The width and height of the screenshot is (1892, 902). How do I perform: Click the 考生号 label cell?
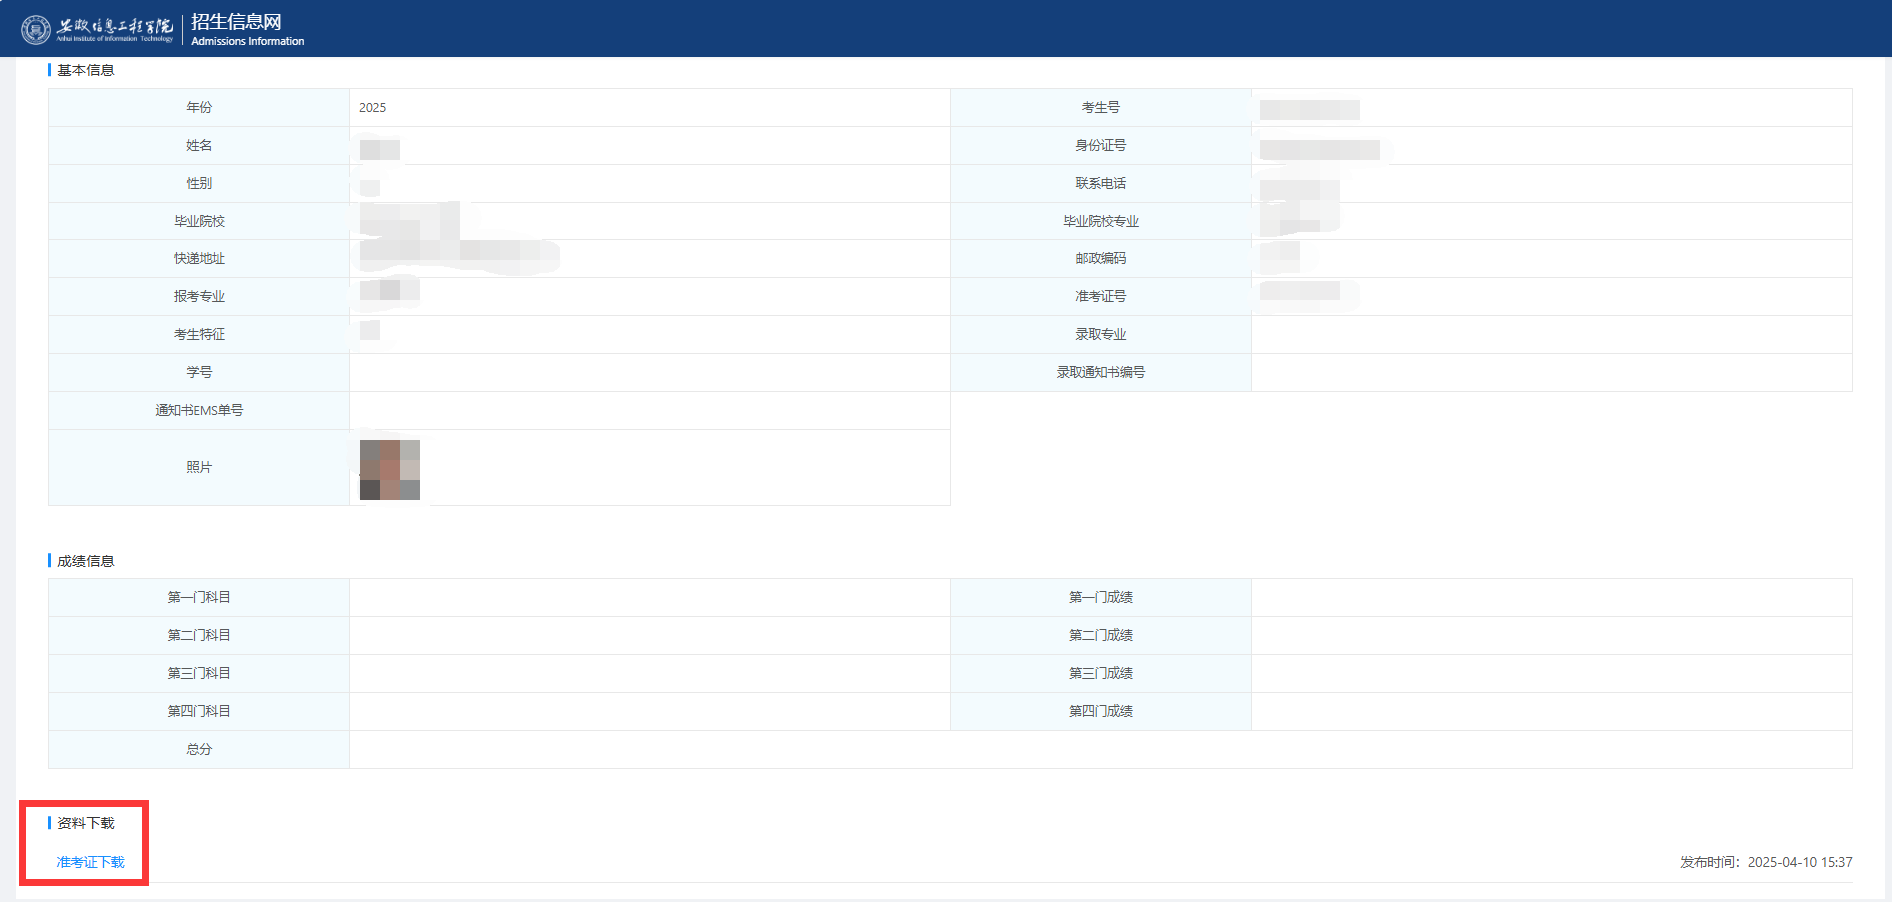tap(1100, 108)
